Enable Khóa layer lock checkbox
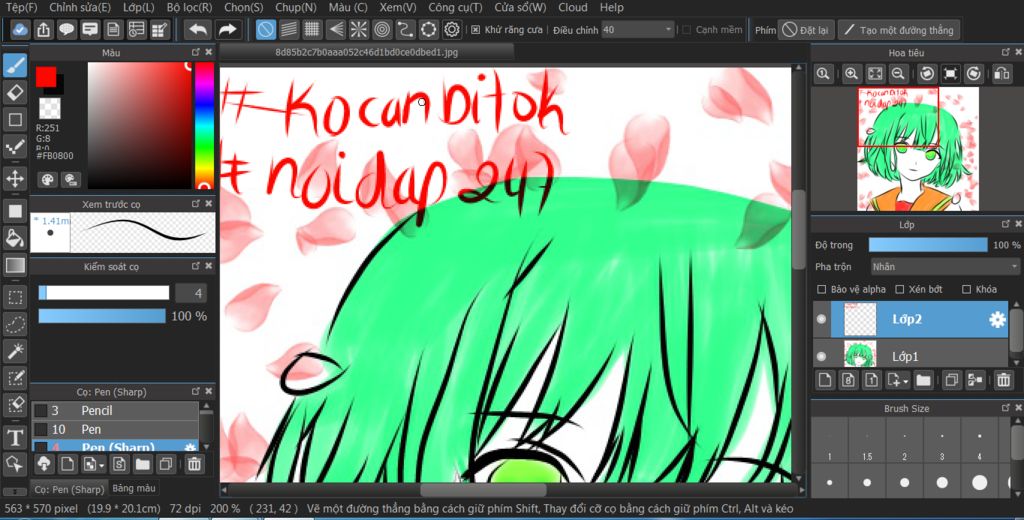This screenshot has width=1024, height=520. (x=967, y=289)
